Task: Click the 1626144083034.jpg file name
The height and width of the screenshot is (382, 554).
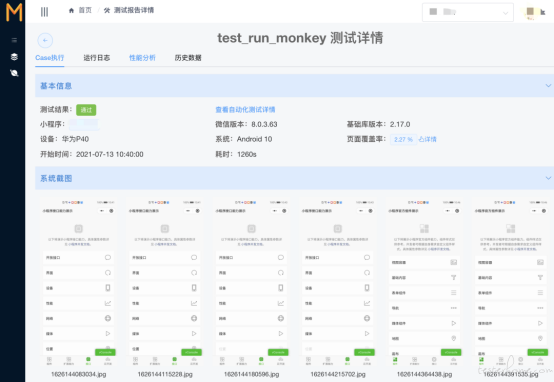Action: pos(78,374)
